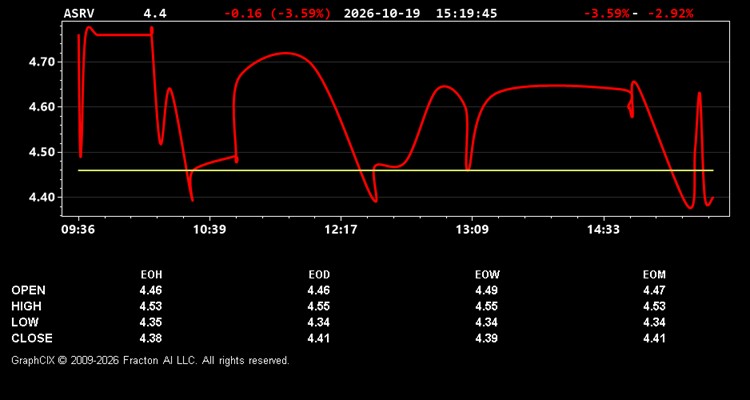Click EOW LOW value 4.34
This screenshot has width=750, height=400.
point(486,322)
